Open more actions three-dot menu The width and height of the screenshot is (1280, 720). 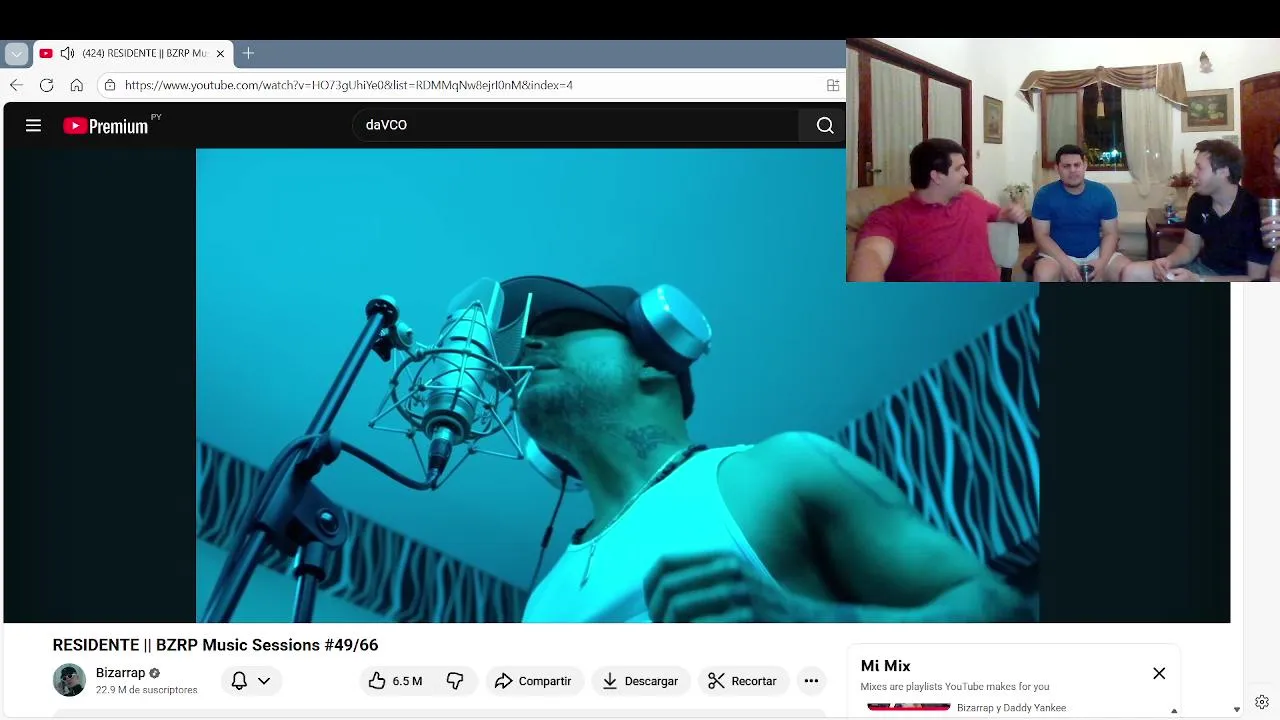pos(811,681)
